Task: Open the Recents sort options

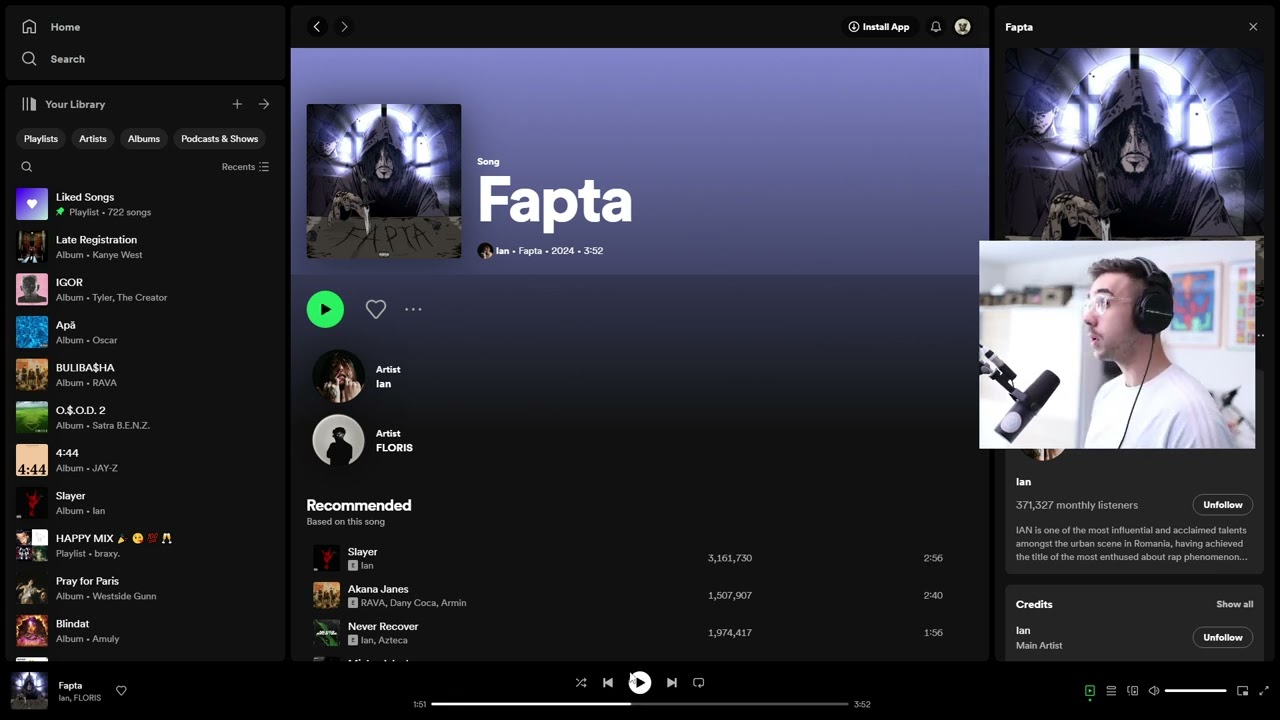Action: 245,167
